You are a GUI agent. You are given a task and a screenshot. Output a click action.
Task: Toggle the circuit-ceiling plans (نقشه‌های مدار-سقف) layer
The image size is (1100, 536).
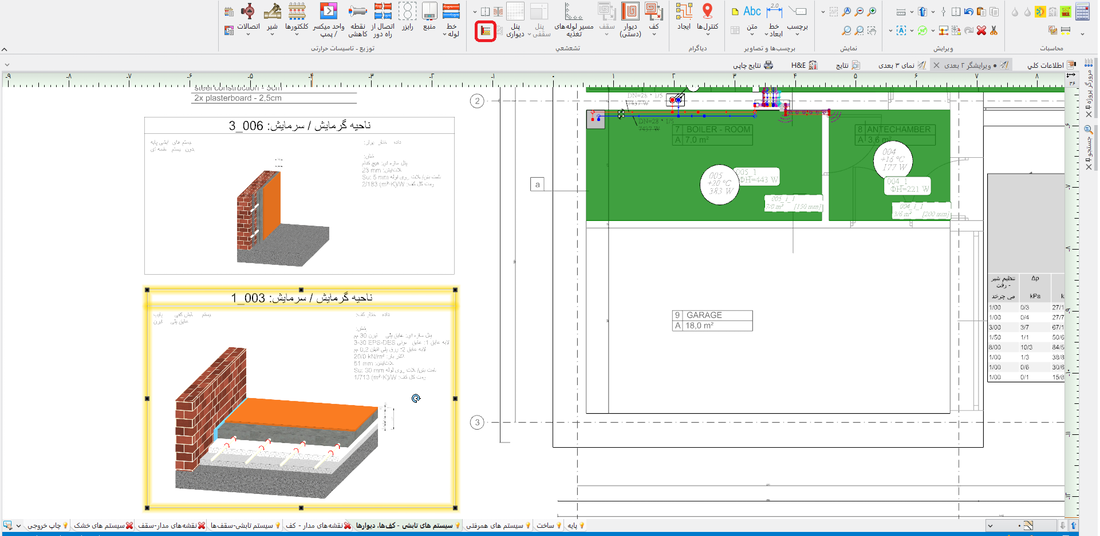click(x=170, y=525)
